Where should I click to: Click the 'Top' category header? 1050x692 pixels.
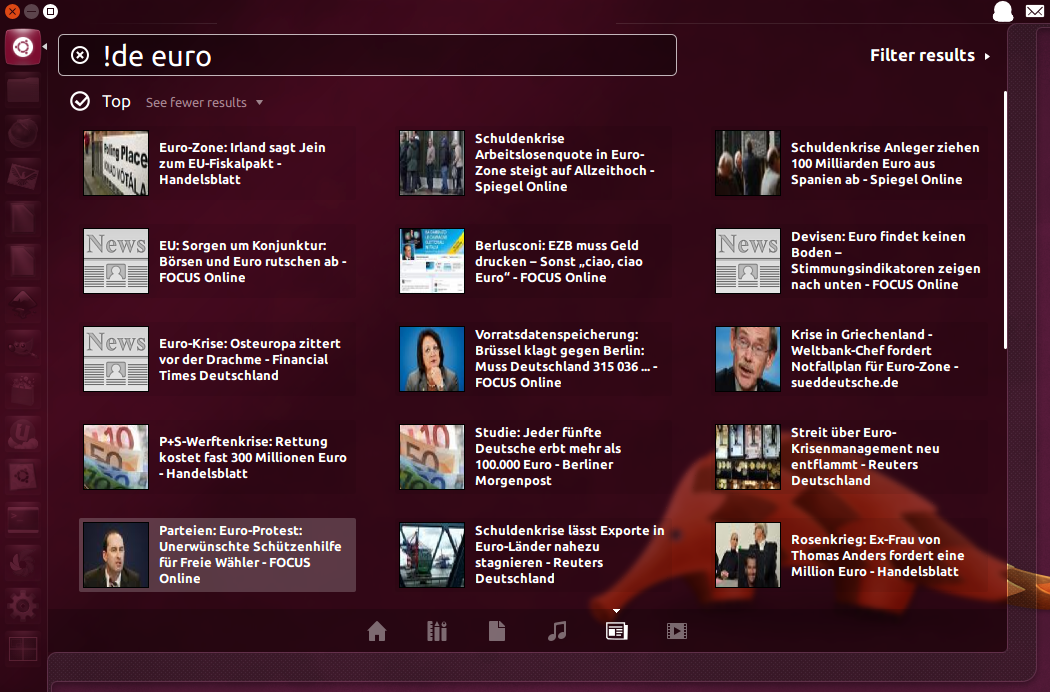pyautogui.click(x=115, y=102)
